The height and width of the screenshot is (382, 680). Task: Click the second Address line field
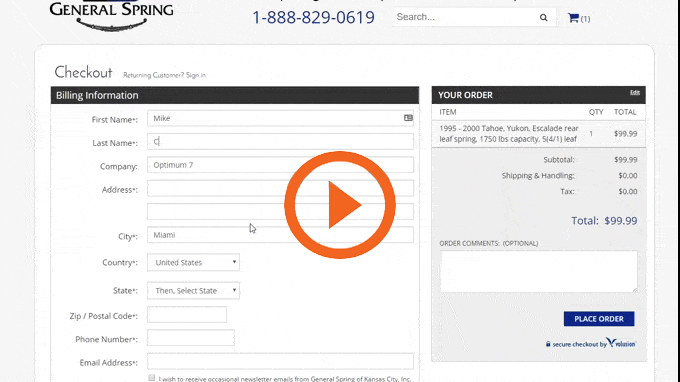pos(280,212)
